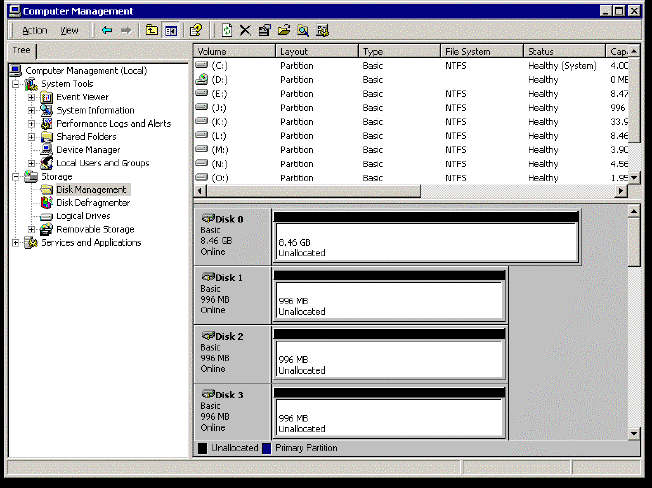The height and width of the screenshot is (488, 652).
Task: Click the Help question mark toolbar icon
Action: [x=196, y=30]
